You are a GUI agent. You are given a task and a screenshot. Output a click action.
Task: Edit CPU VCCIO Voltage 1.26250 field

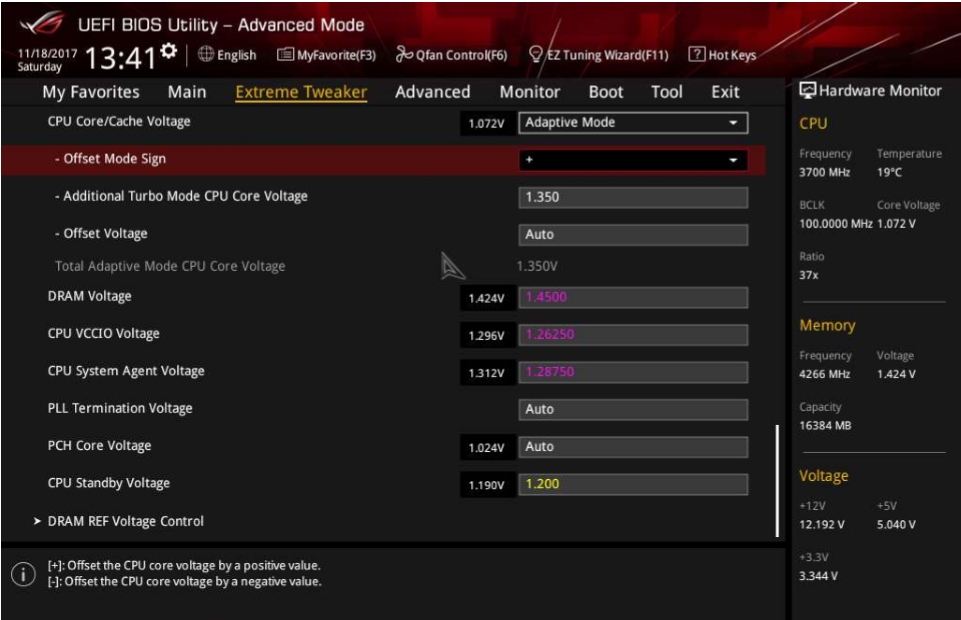[633, 335]
